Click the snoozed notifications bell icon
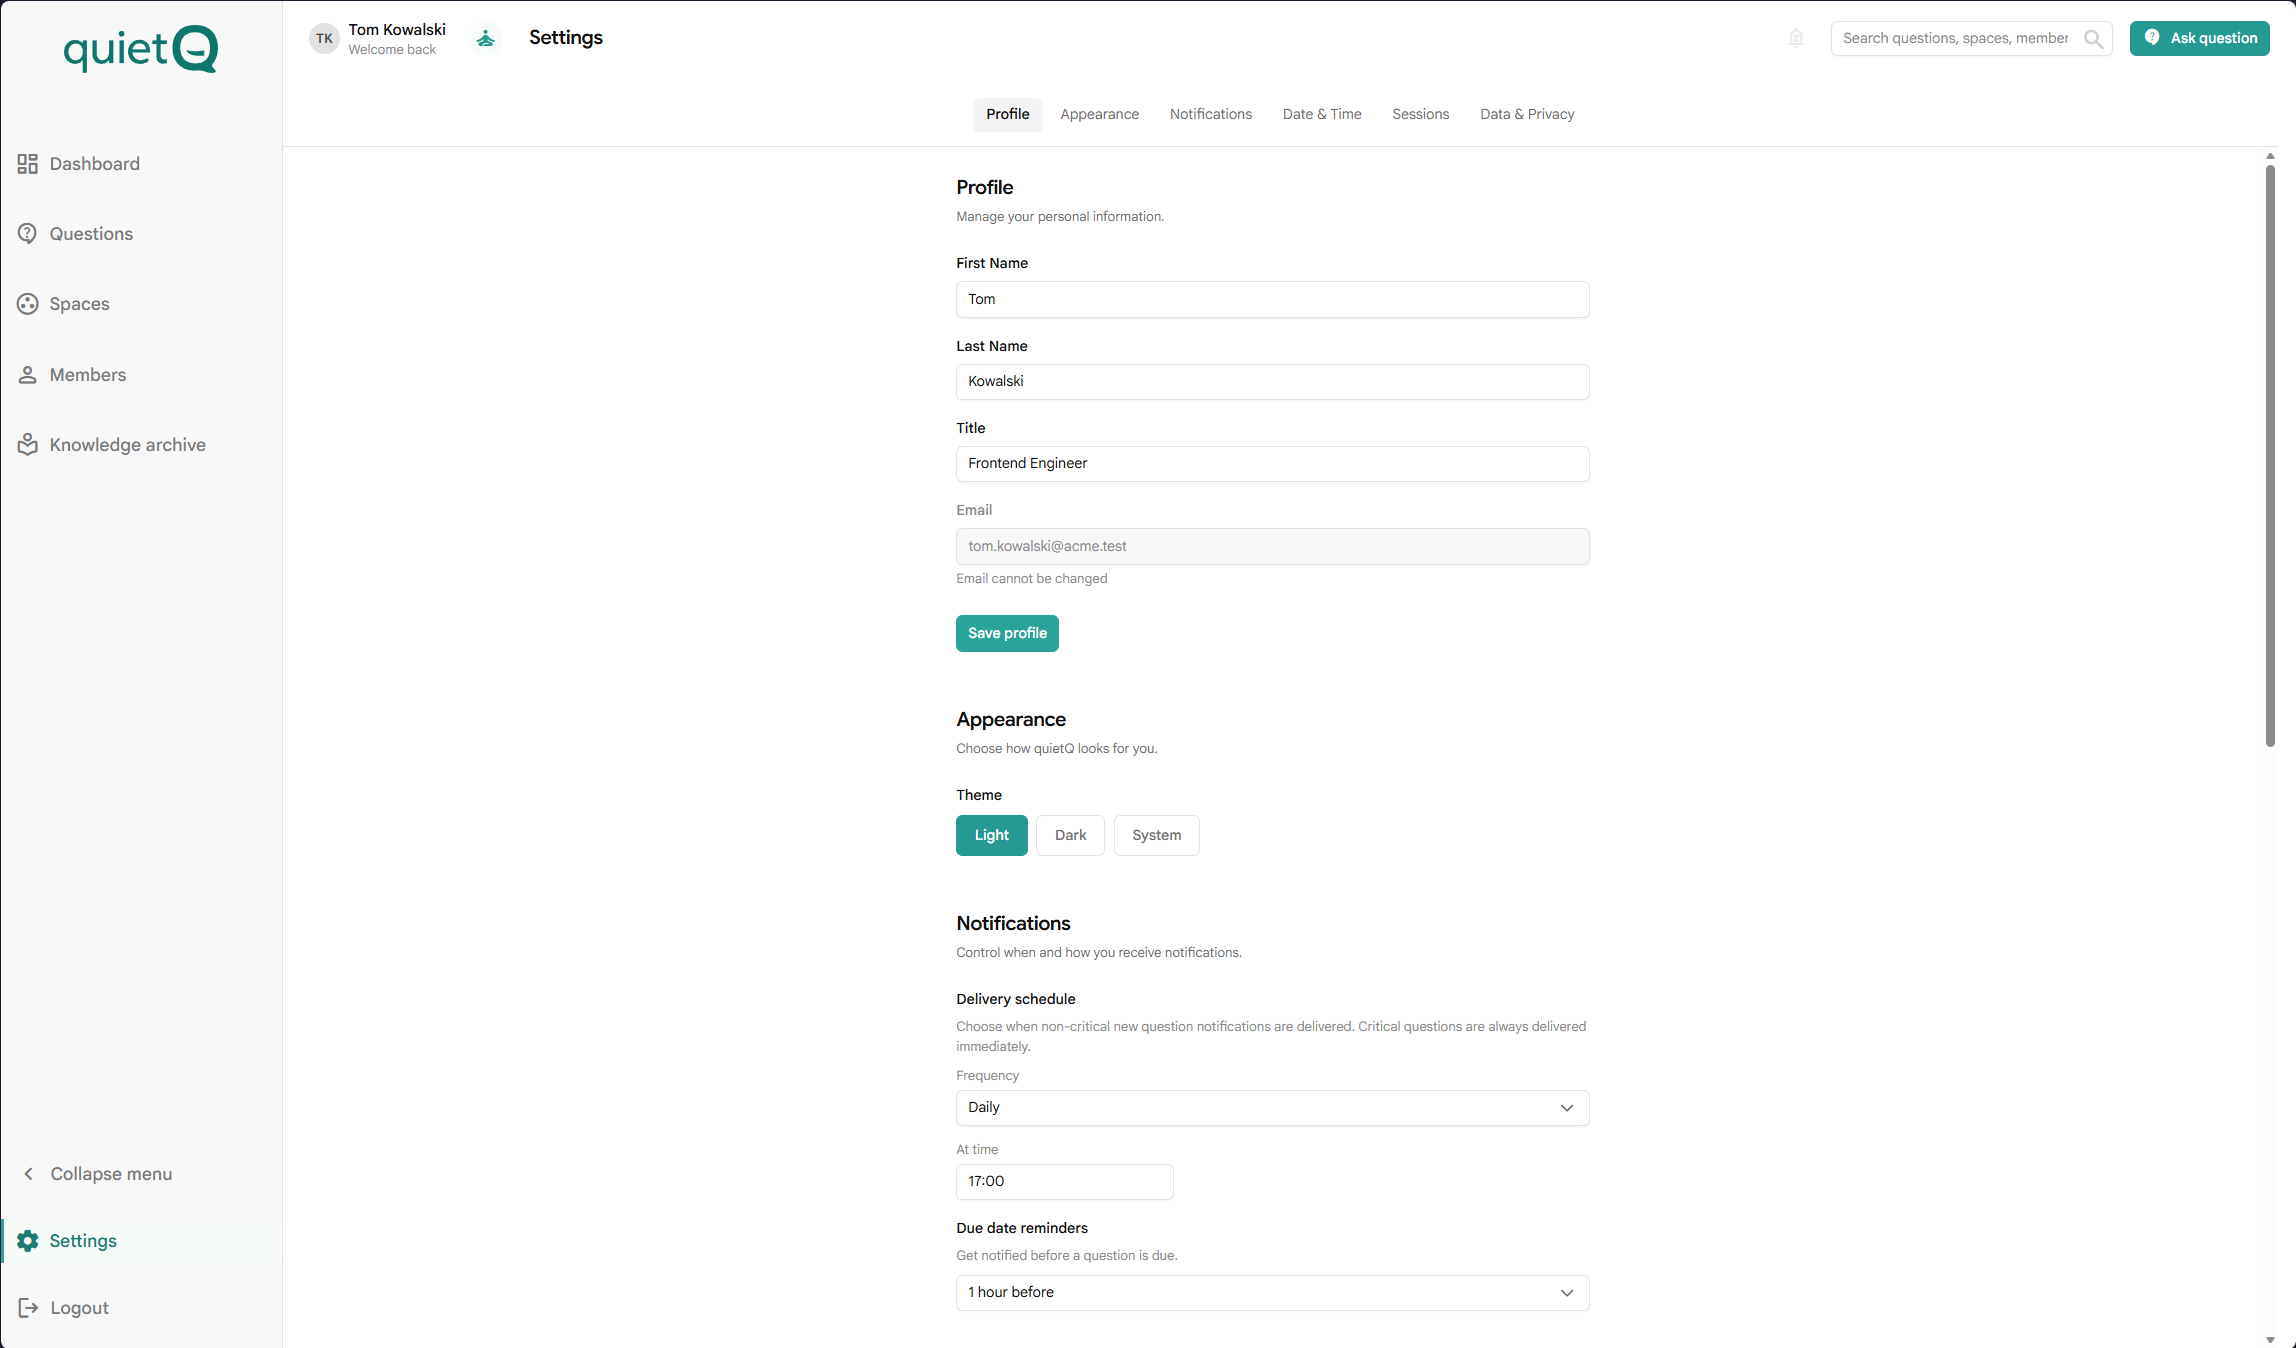 click(x=1795, y=38)
